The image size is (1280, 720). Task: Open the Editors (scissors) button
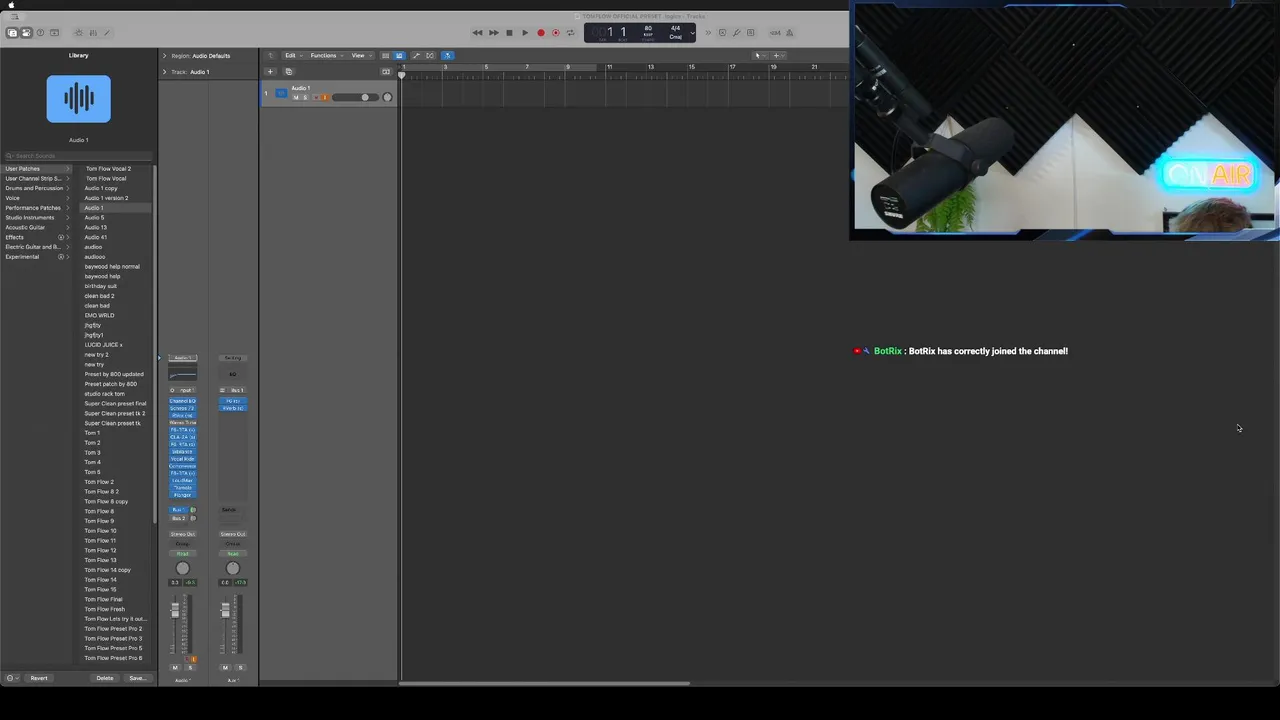(x=107, y=32)
